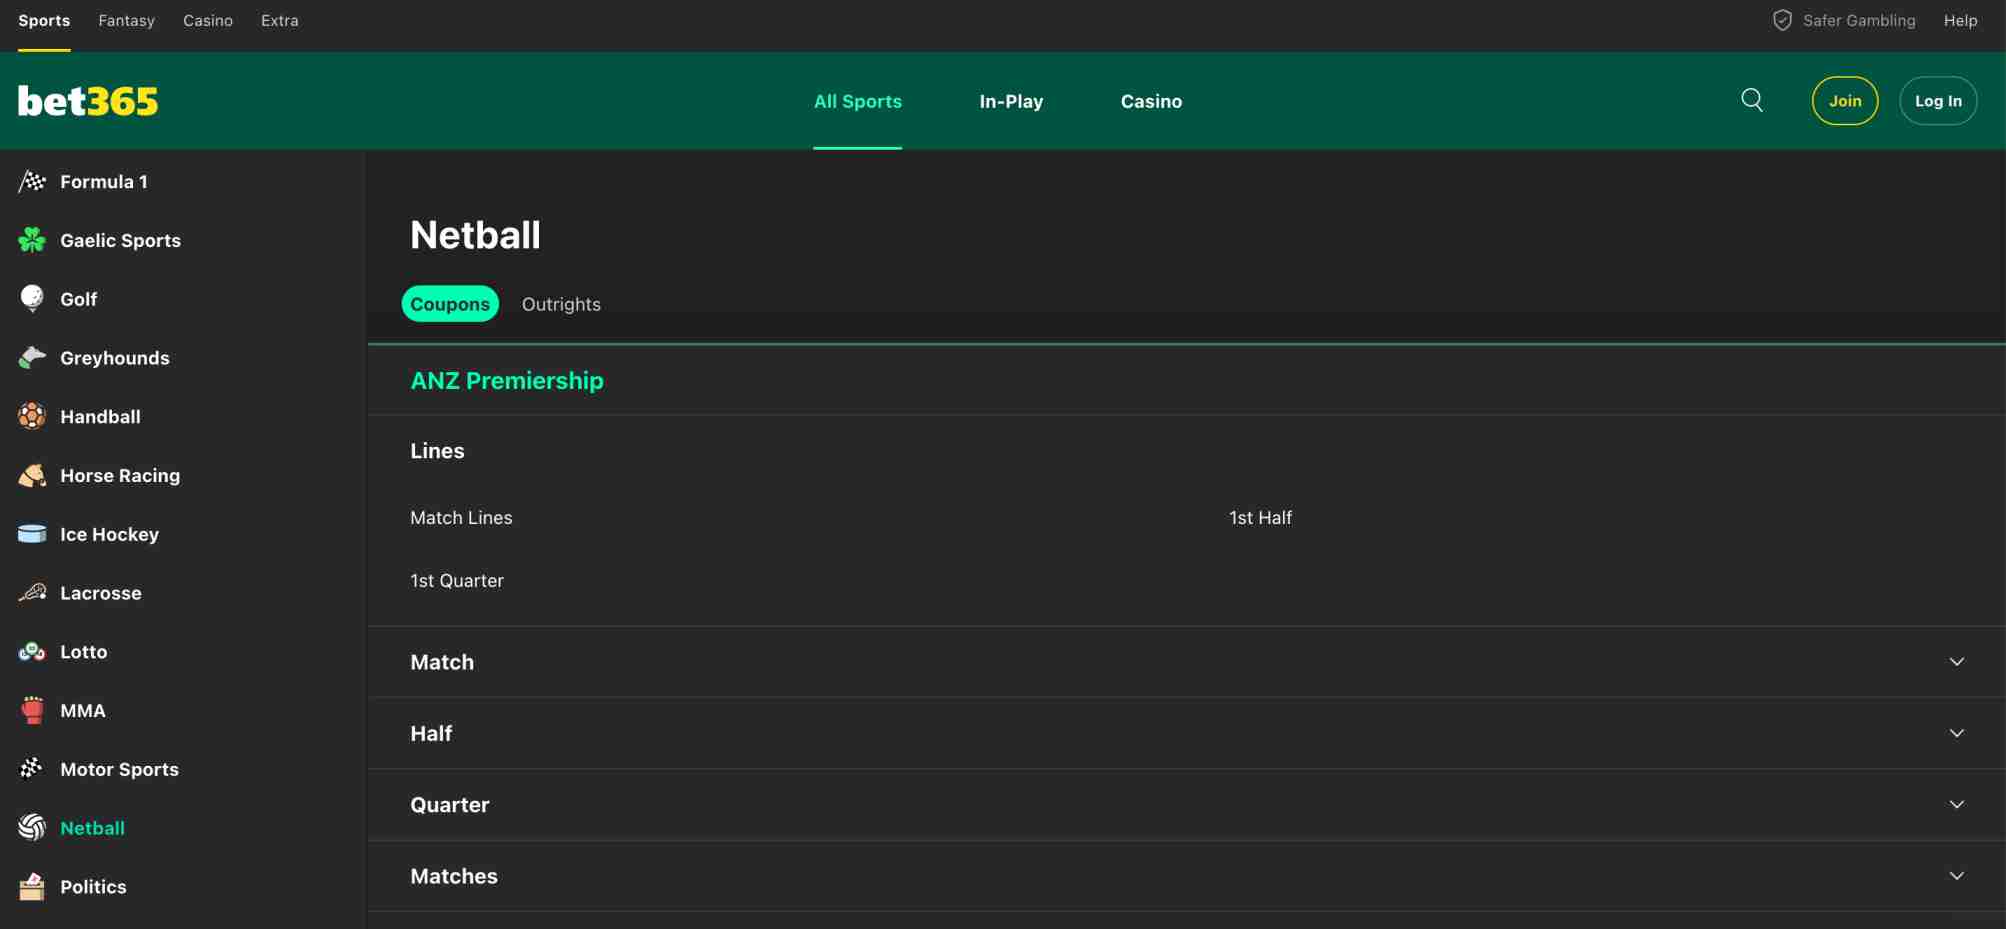The height and width of the screenshot is (929, 2006).
Task: Open search with the magnifier icon
Action: pyautogui.click(x=1752, y=100)
